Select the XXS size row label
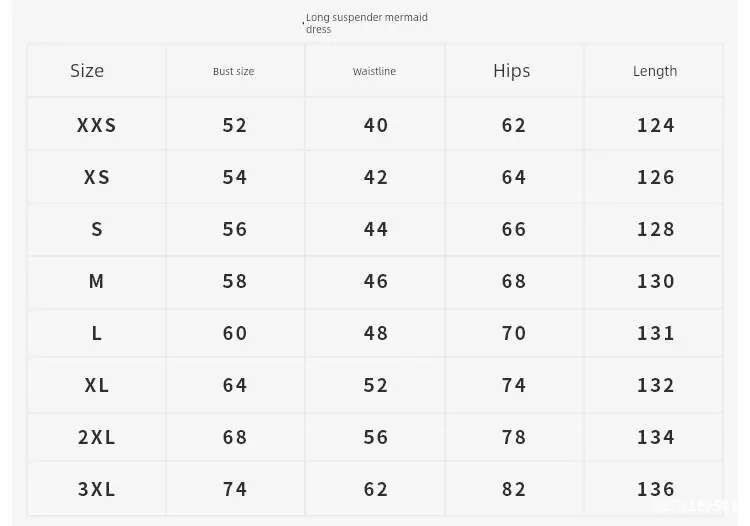The image size is (750, 526). pos(97,125)
